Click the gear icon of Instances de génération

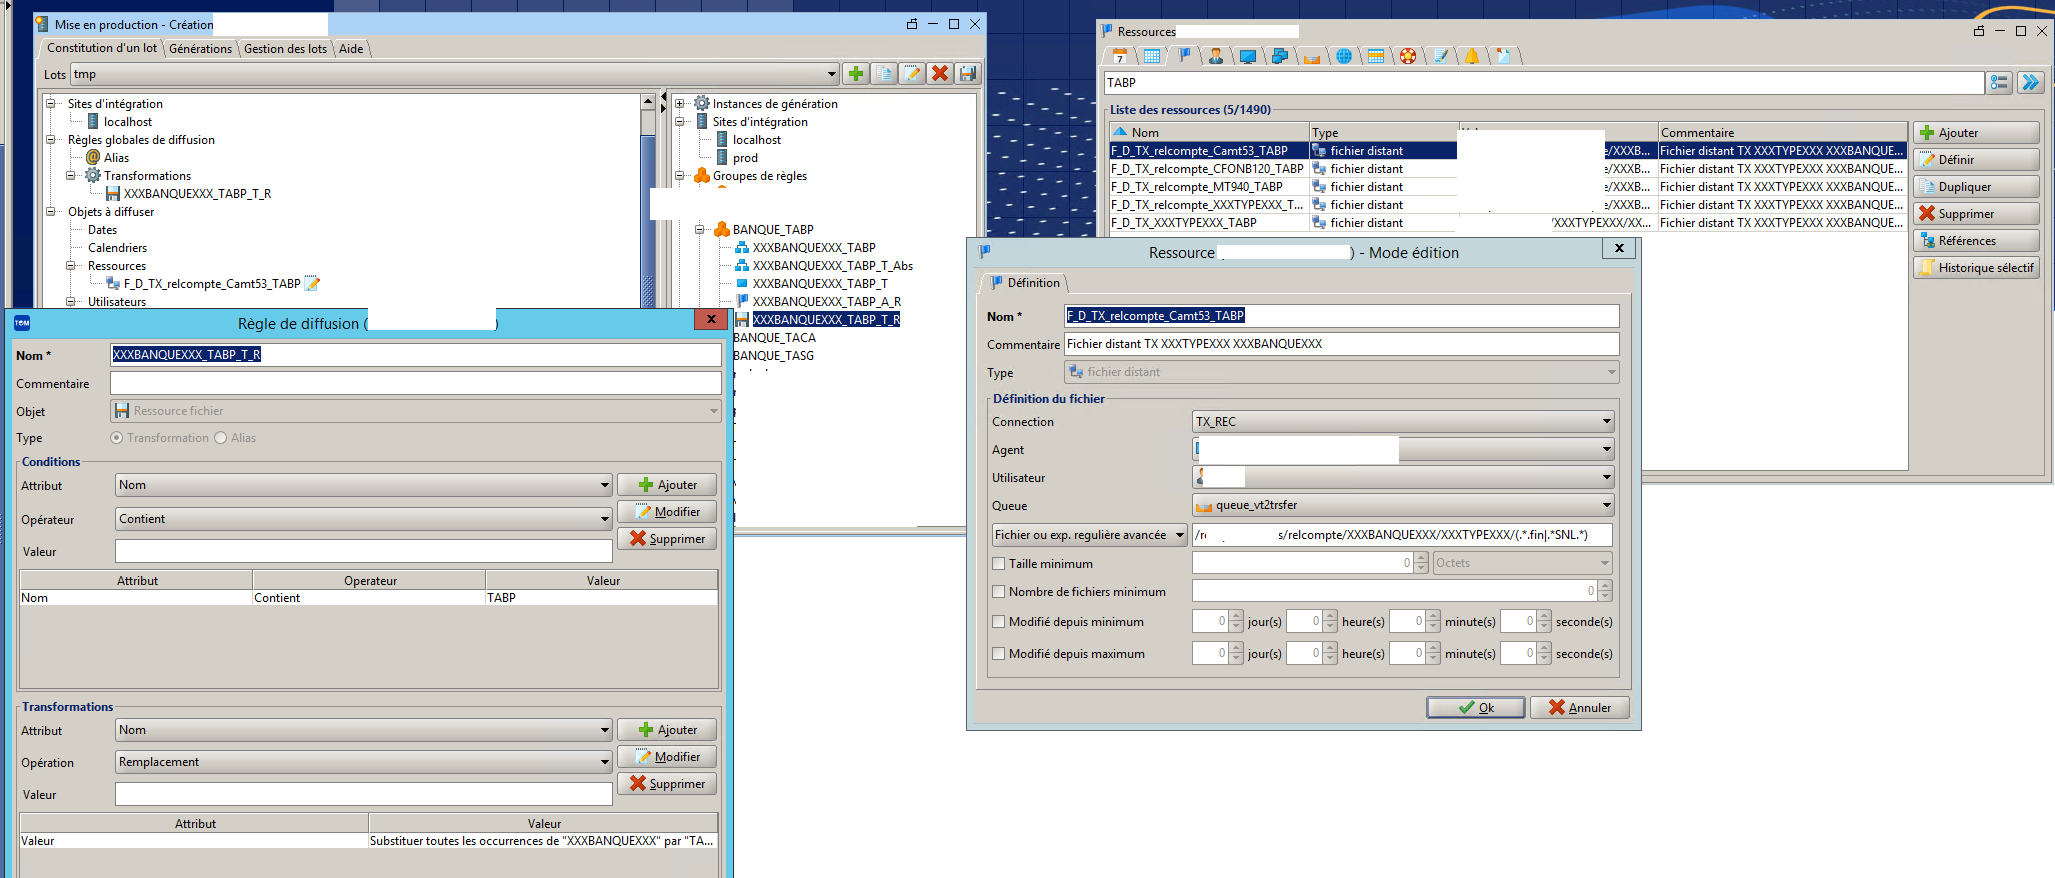point(702,103)
